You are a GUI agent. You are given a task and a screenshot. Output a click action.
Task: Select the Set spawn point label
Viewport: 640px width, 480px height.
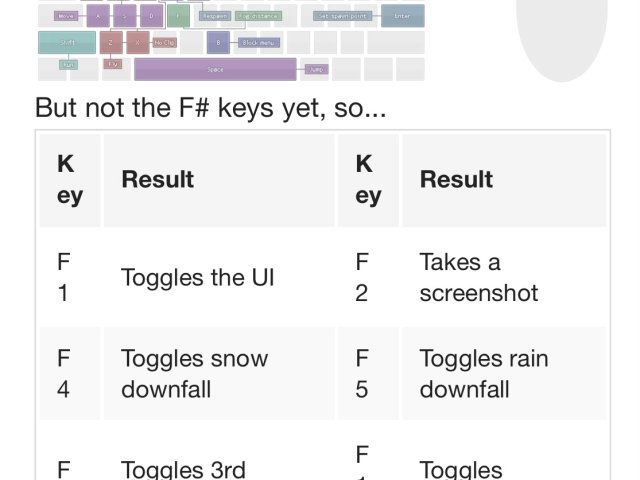pos(342,16)
